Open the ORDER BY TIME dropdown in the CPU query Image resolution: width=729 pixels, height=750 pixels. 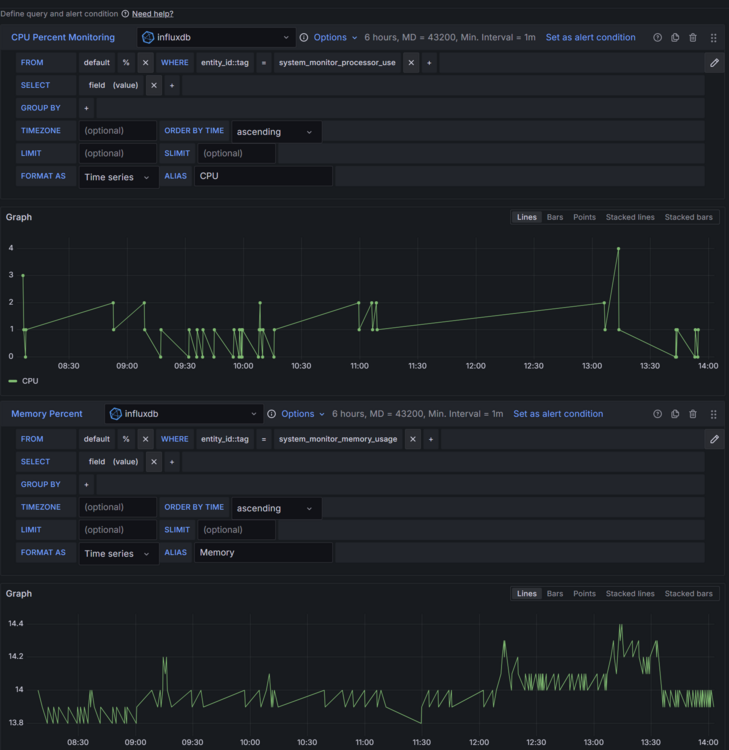[x=275, y=132]
